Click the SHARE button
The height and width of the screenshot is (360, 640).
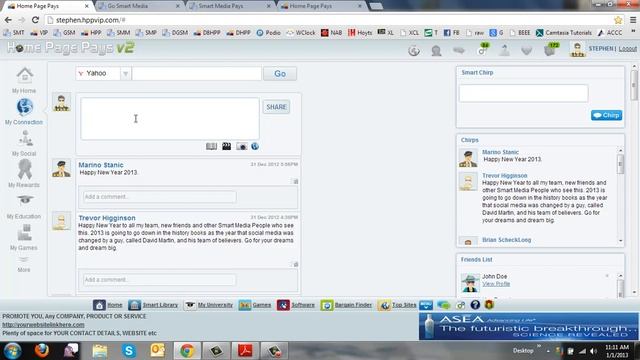point(276,107)
